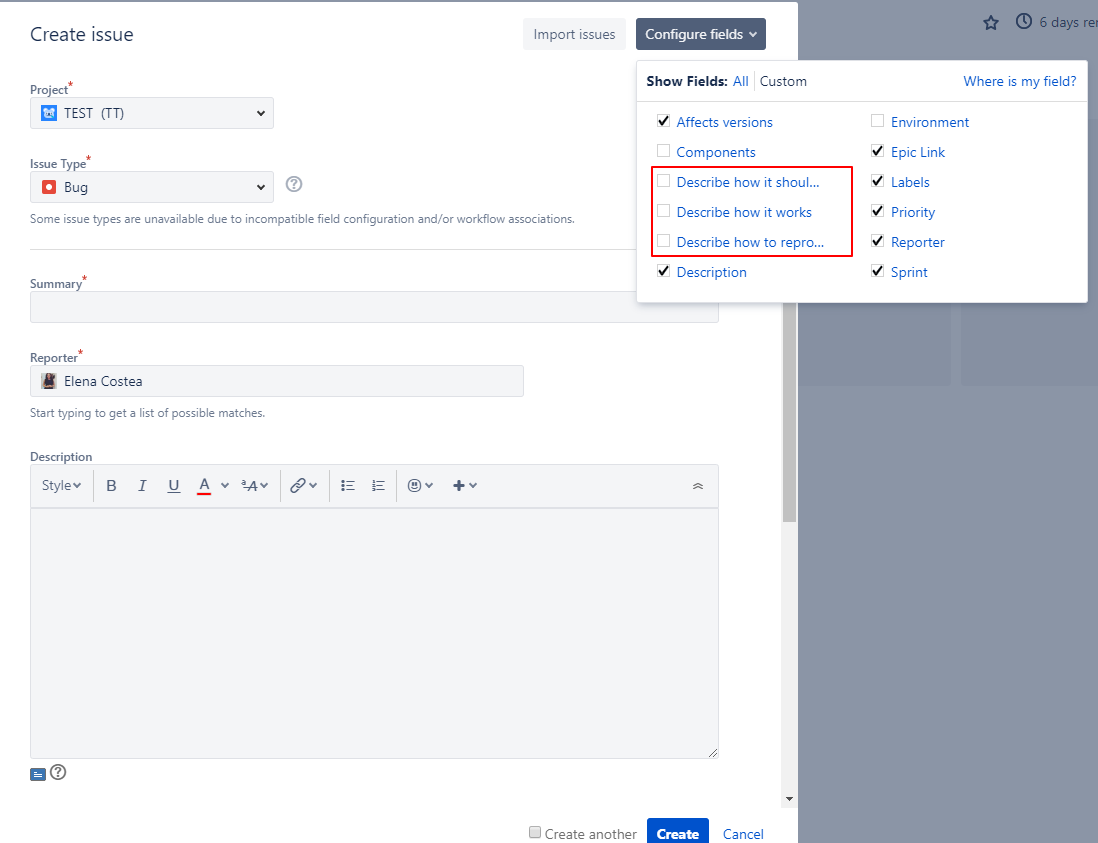Toggle bold formatting in Description editor
The image size is (1098, 843).
coord(111,485)
